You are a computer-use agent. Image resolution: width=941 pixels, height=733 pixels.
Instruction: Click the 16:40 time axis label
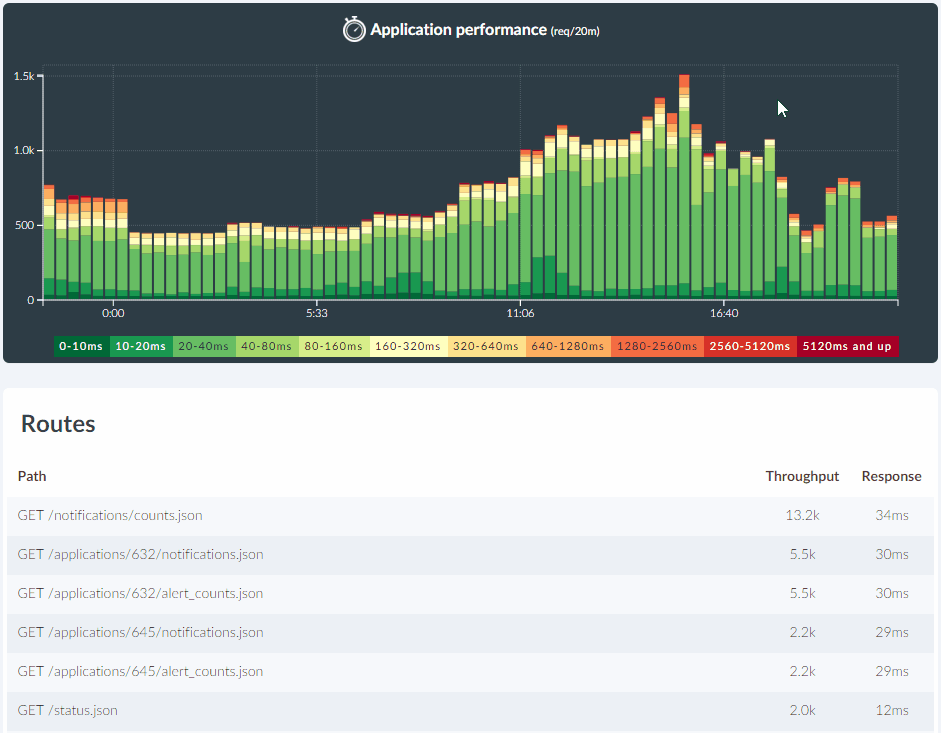724,313
